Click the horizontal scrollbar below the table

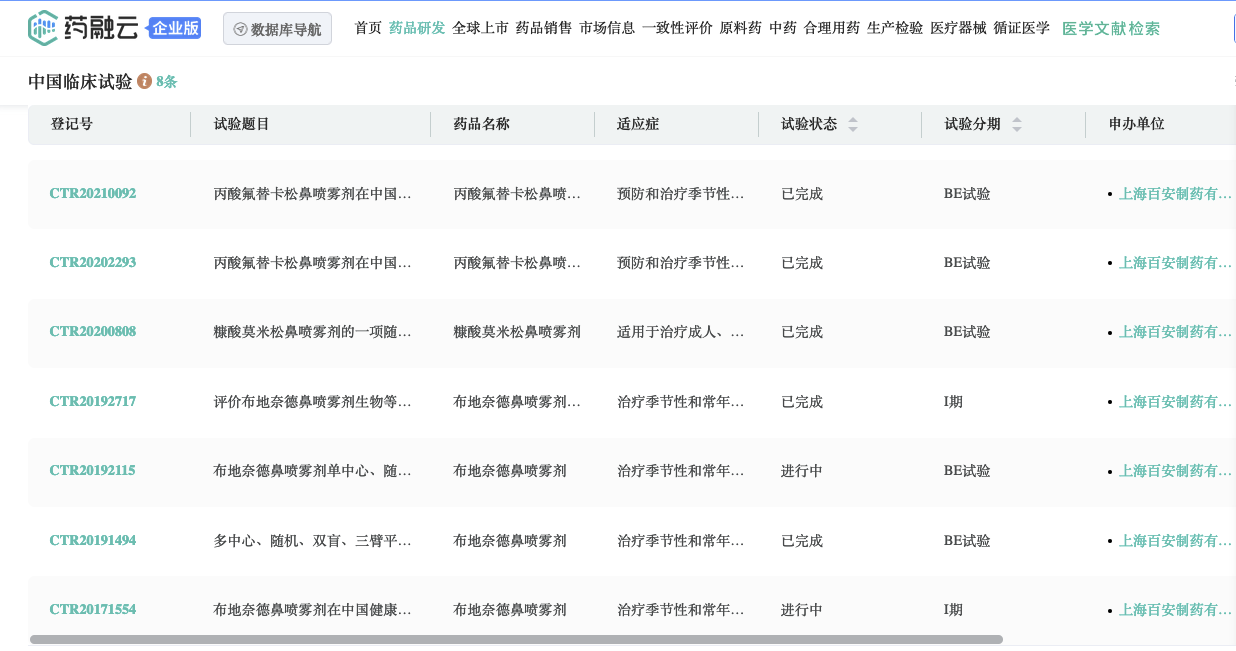pos(516,639)
